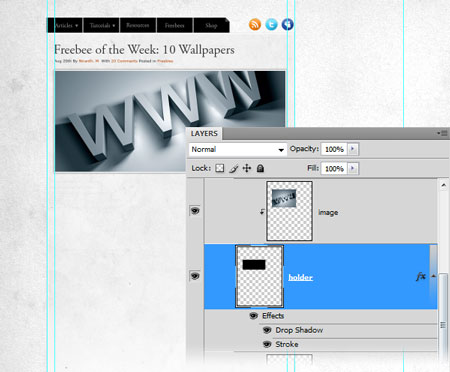Toggle the Drop Shadow effect visibility
Viewport: 450px width, 372px height.
click(267, 330)
